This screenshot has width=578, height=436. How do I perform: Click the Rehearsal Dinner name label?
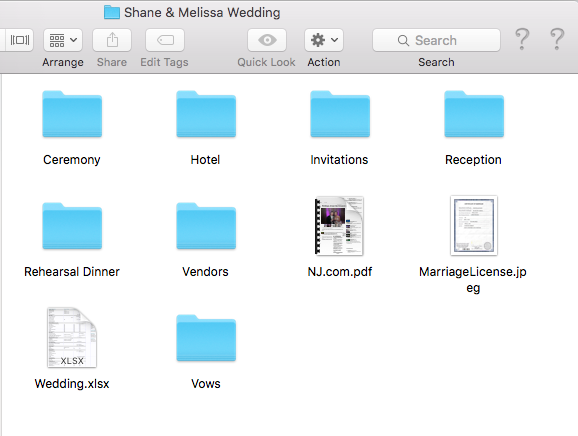click(72, 272)
